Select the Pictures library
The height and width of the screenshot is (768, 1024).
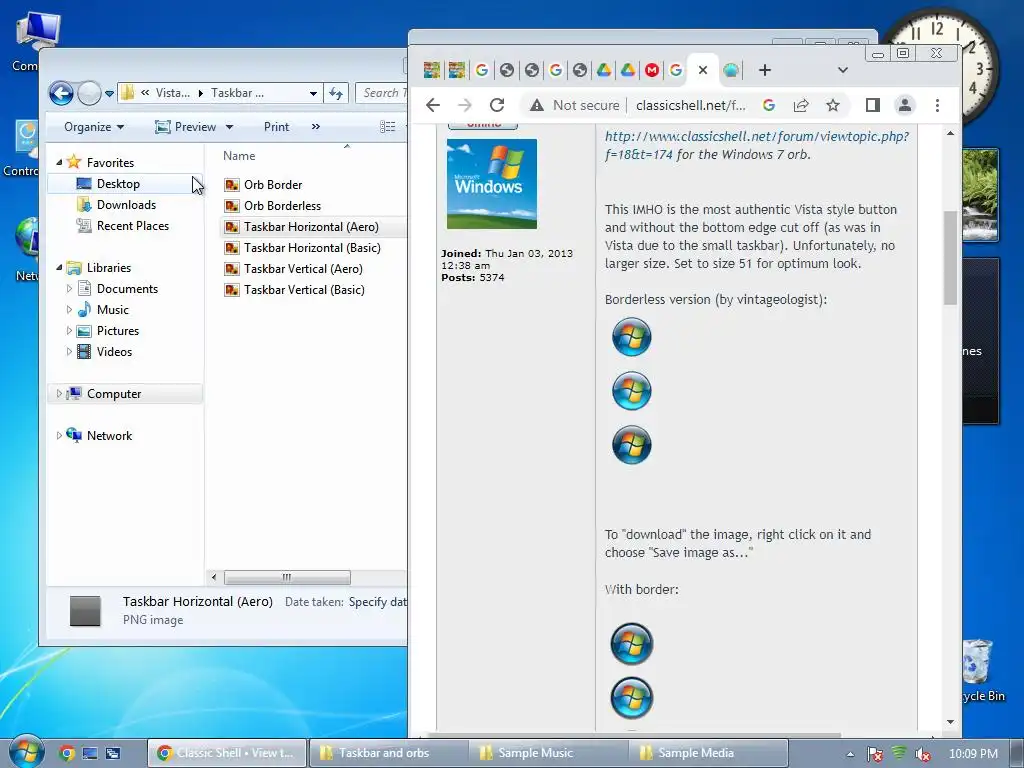(x=118, y=330)
